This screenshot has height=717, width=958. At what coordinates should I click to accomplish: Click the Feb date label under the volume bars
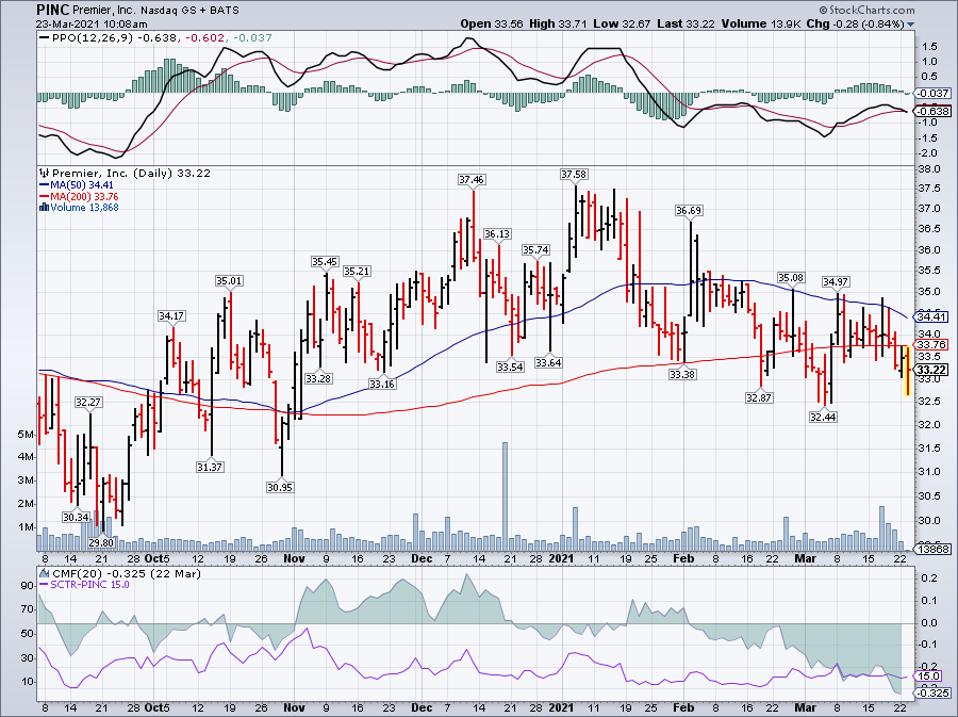(x=682, y=559)
